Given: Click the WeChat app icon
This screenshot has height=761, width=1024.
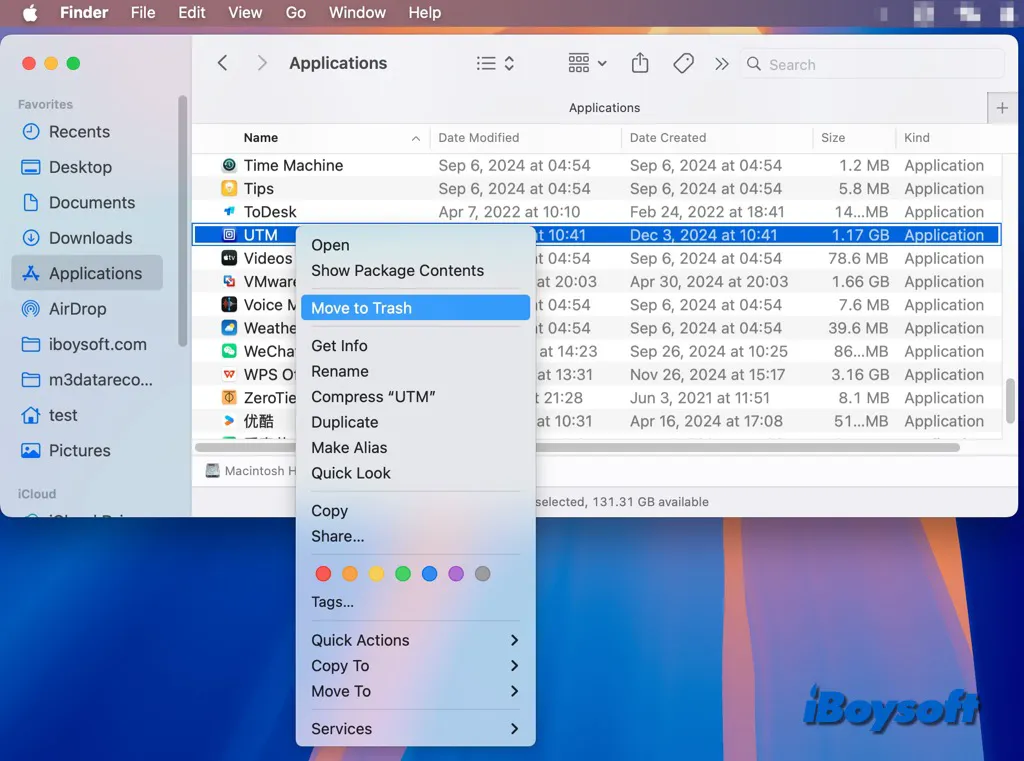Looking at the screenshot, I should (x=229, y=351).
